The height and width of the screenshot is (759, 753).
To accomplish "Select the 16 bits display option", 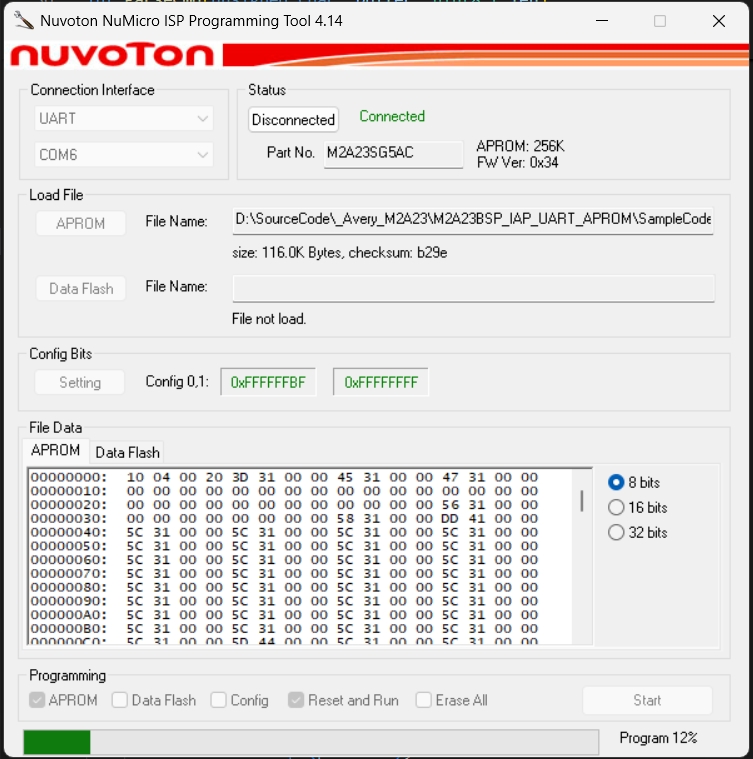I will point(616,507).
